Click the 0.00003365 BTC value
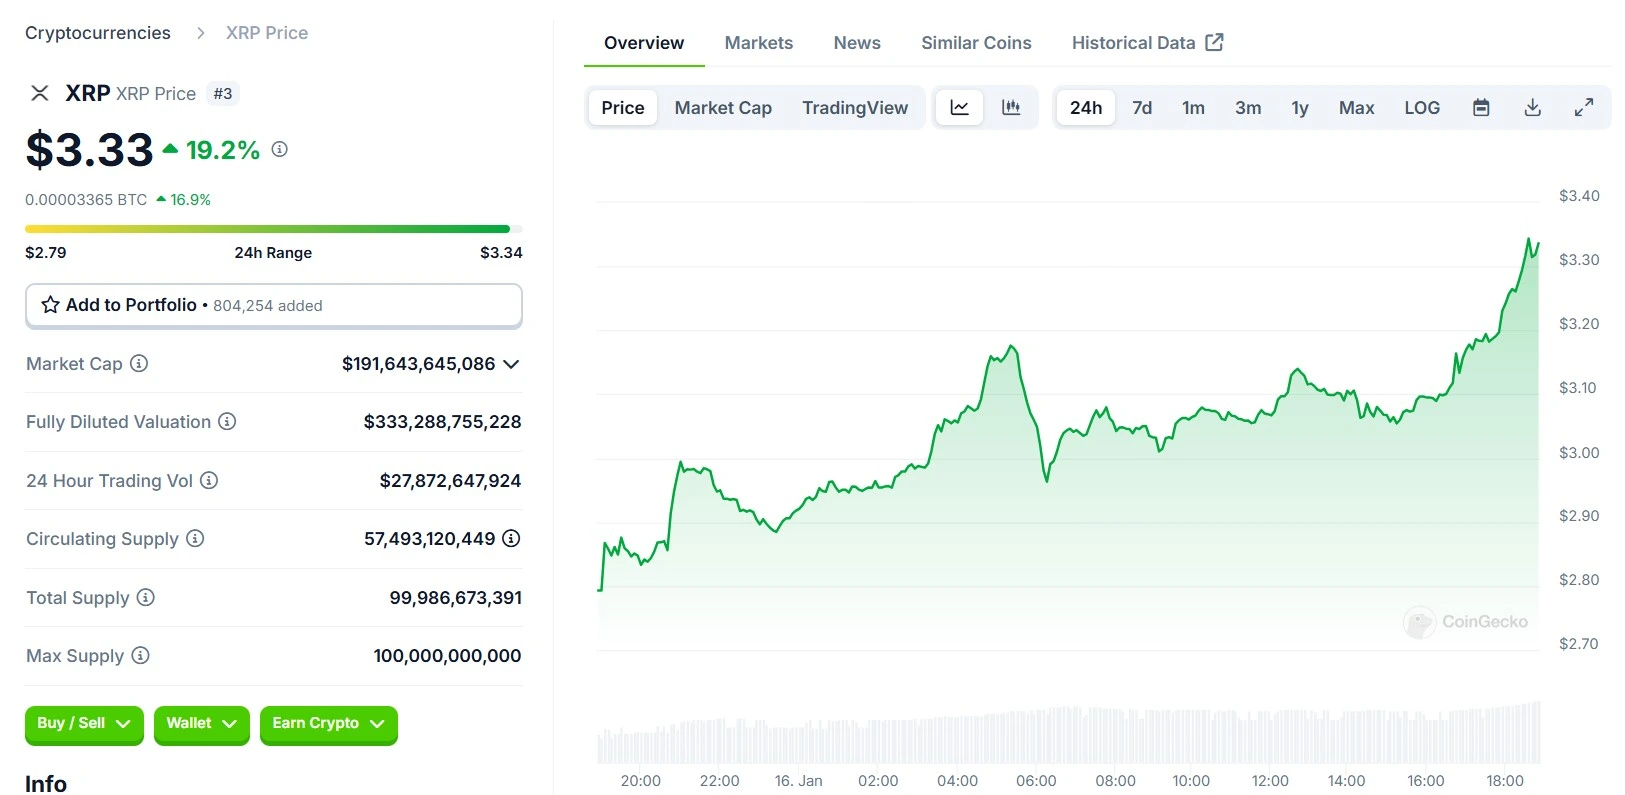 tap(86, 200)
